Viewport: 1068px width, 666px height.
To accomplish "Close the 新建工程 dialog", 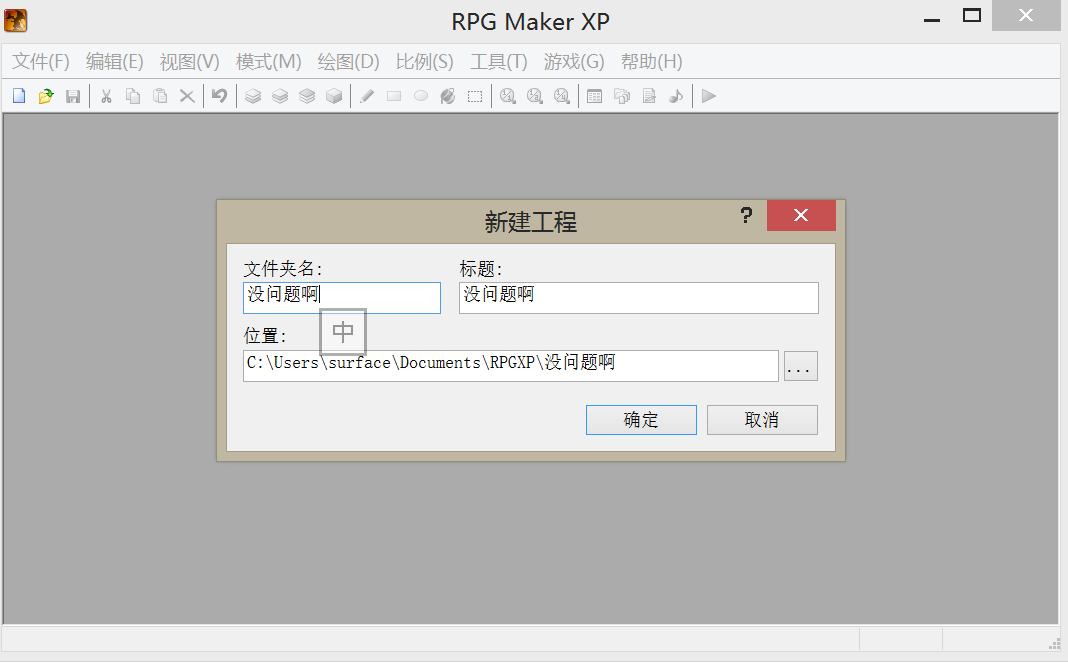I will tap(801, 216).
